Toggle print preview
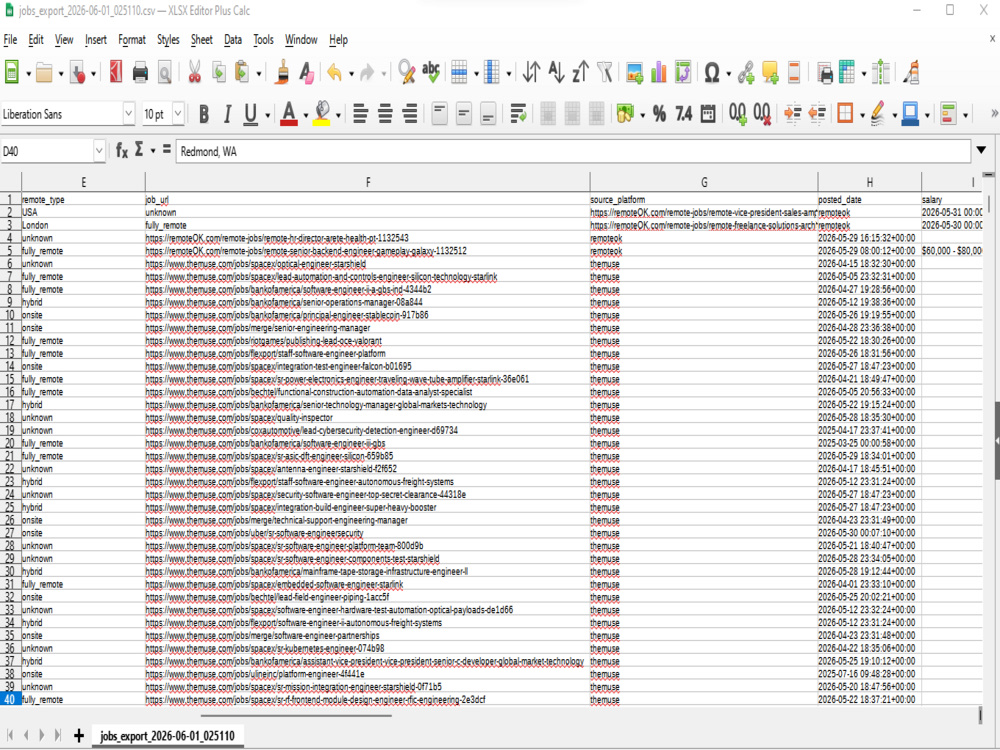The width and height of the screenshot is (1000, 750). (x=165, y=73)
